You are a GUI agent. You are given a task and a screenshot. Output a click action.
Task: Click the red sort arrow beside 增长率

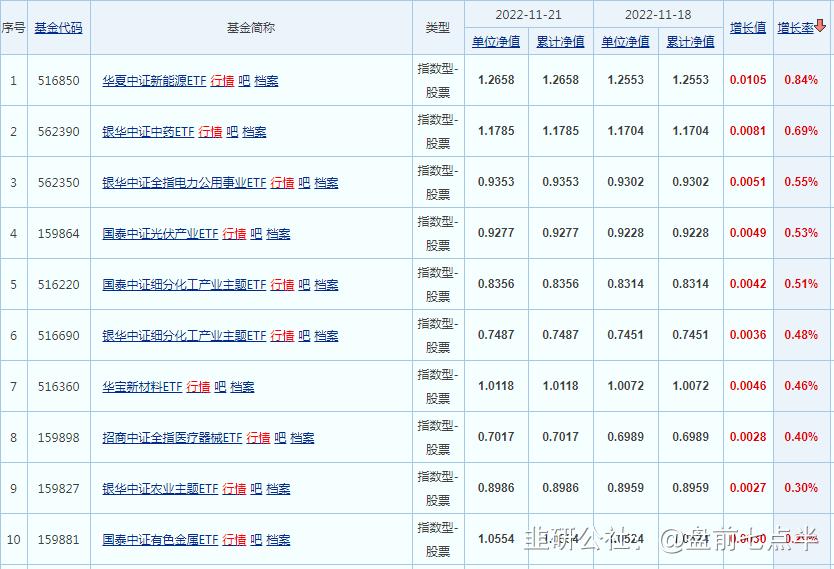(820, 26)
